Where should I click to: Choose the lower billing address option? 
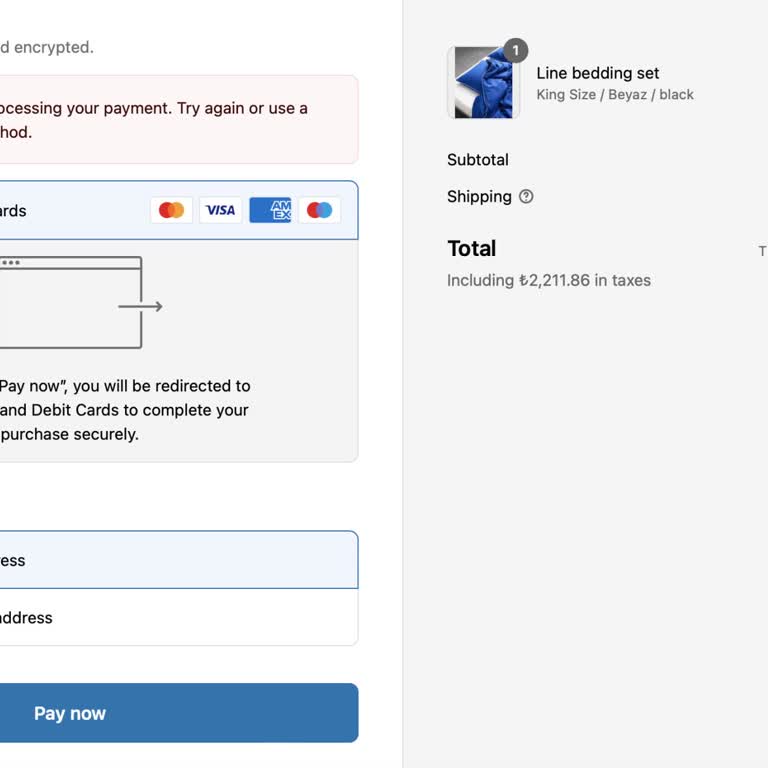[x=150, y=617]
